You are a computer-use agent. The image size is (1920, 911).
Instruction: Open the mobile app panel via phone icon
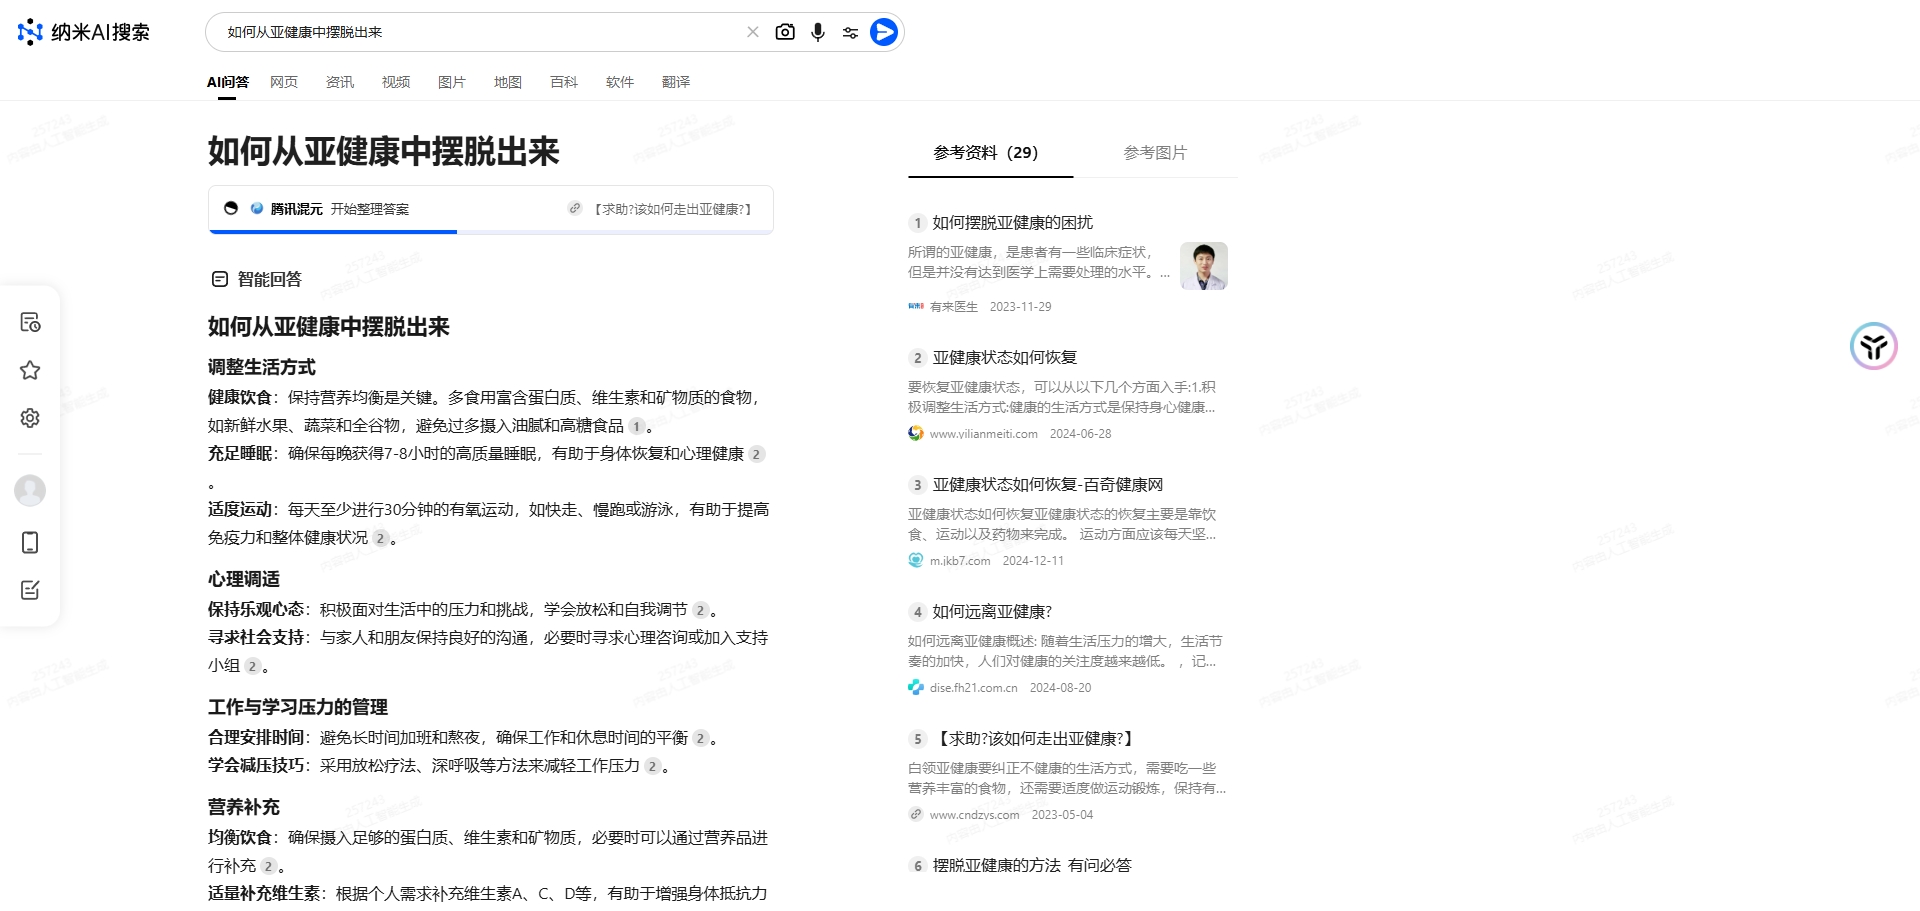click(30, 542)
